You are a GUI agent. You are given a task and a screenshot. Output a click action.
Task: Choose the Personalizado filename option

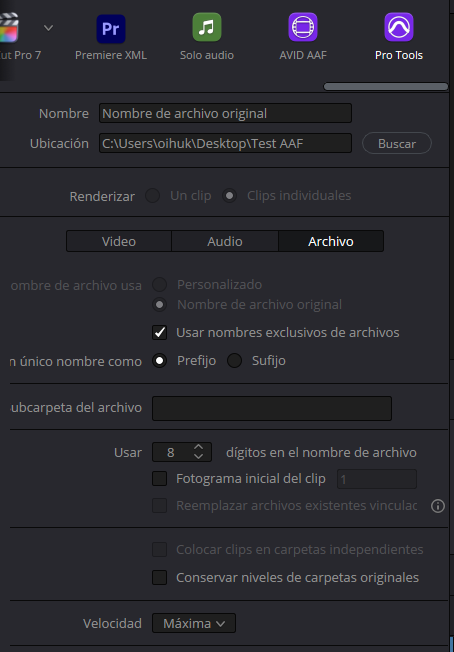pos(159,285)
